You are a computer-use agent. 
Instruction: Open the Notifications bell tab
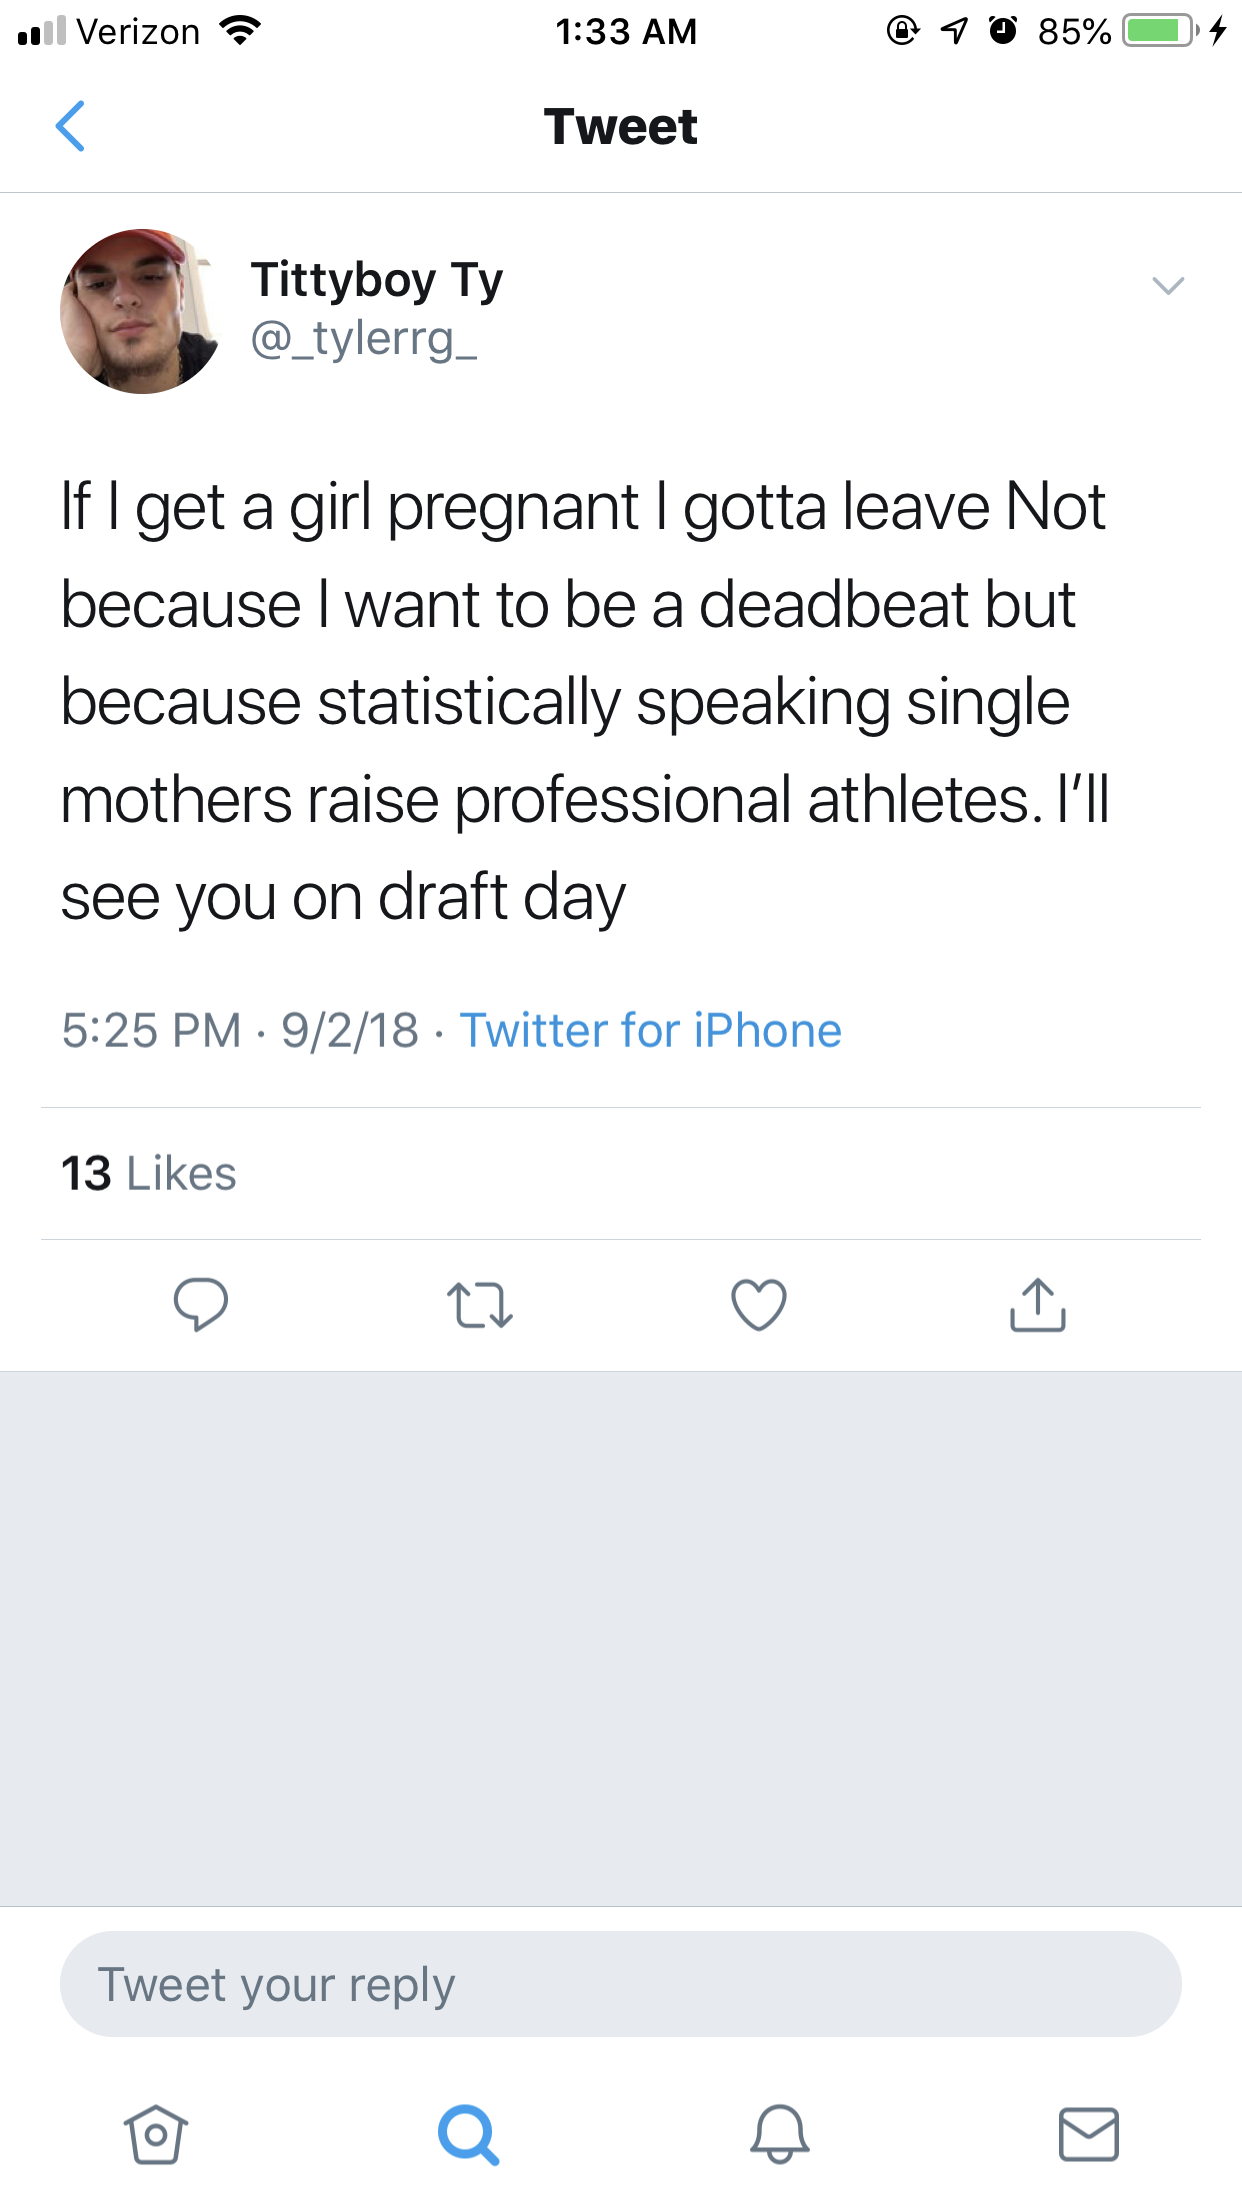pos(779,2134)
